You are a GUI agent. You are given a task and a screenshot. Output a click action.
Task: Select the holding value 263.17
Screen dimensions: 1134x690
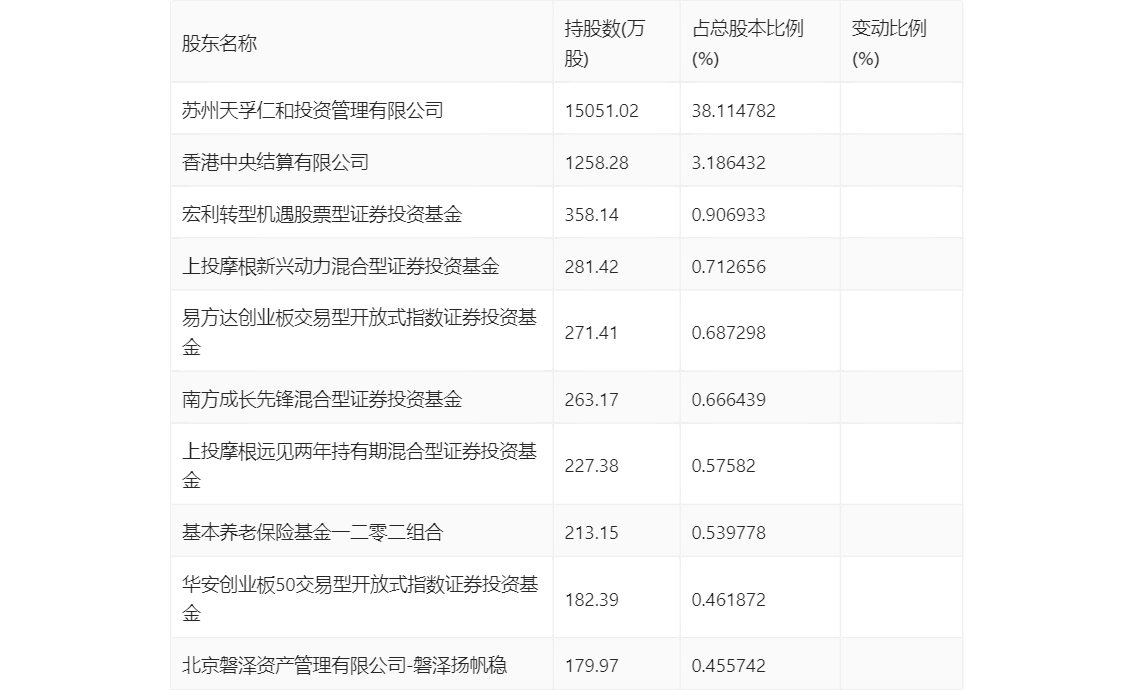(592, 399)
